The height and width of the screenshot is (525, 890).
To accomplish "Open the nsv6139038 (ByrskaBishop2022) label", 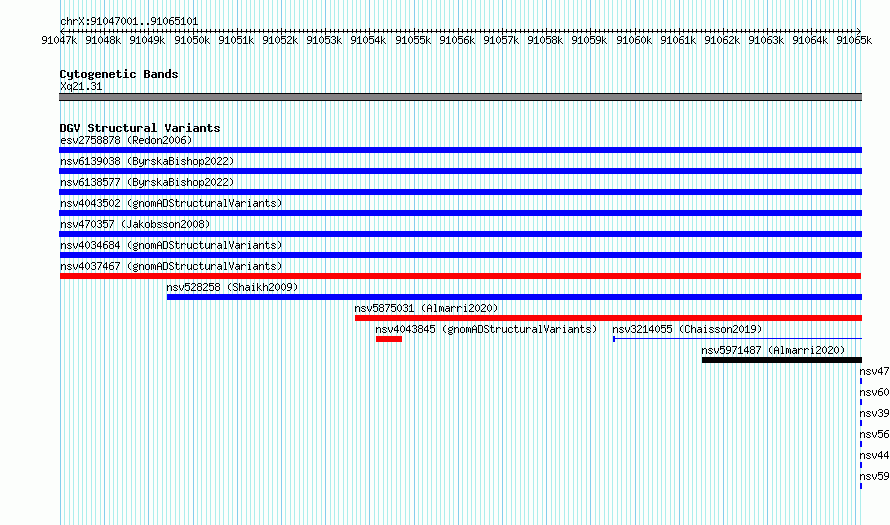I will coord(147,161).
